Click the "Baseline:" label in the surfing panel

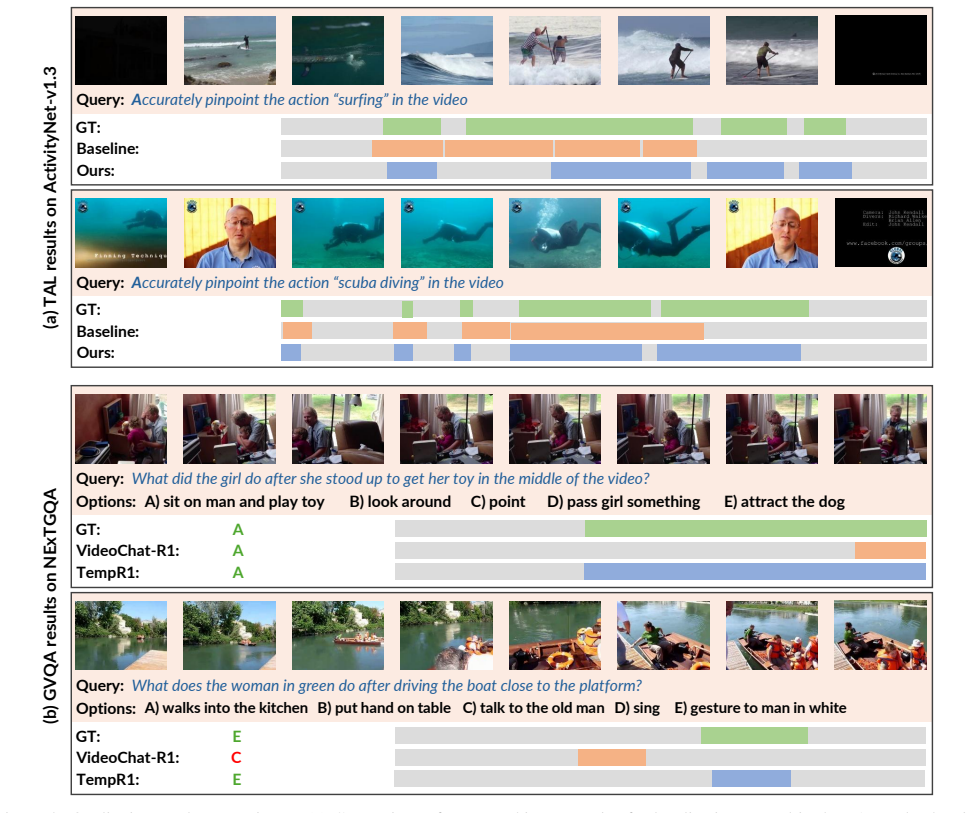108,149
